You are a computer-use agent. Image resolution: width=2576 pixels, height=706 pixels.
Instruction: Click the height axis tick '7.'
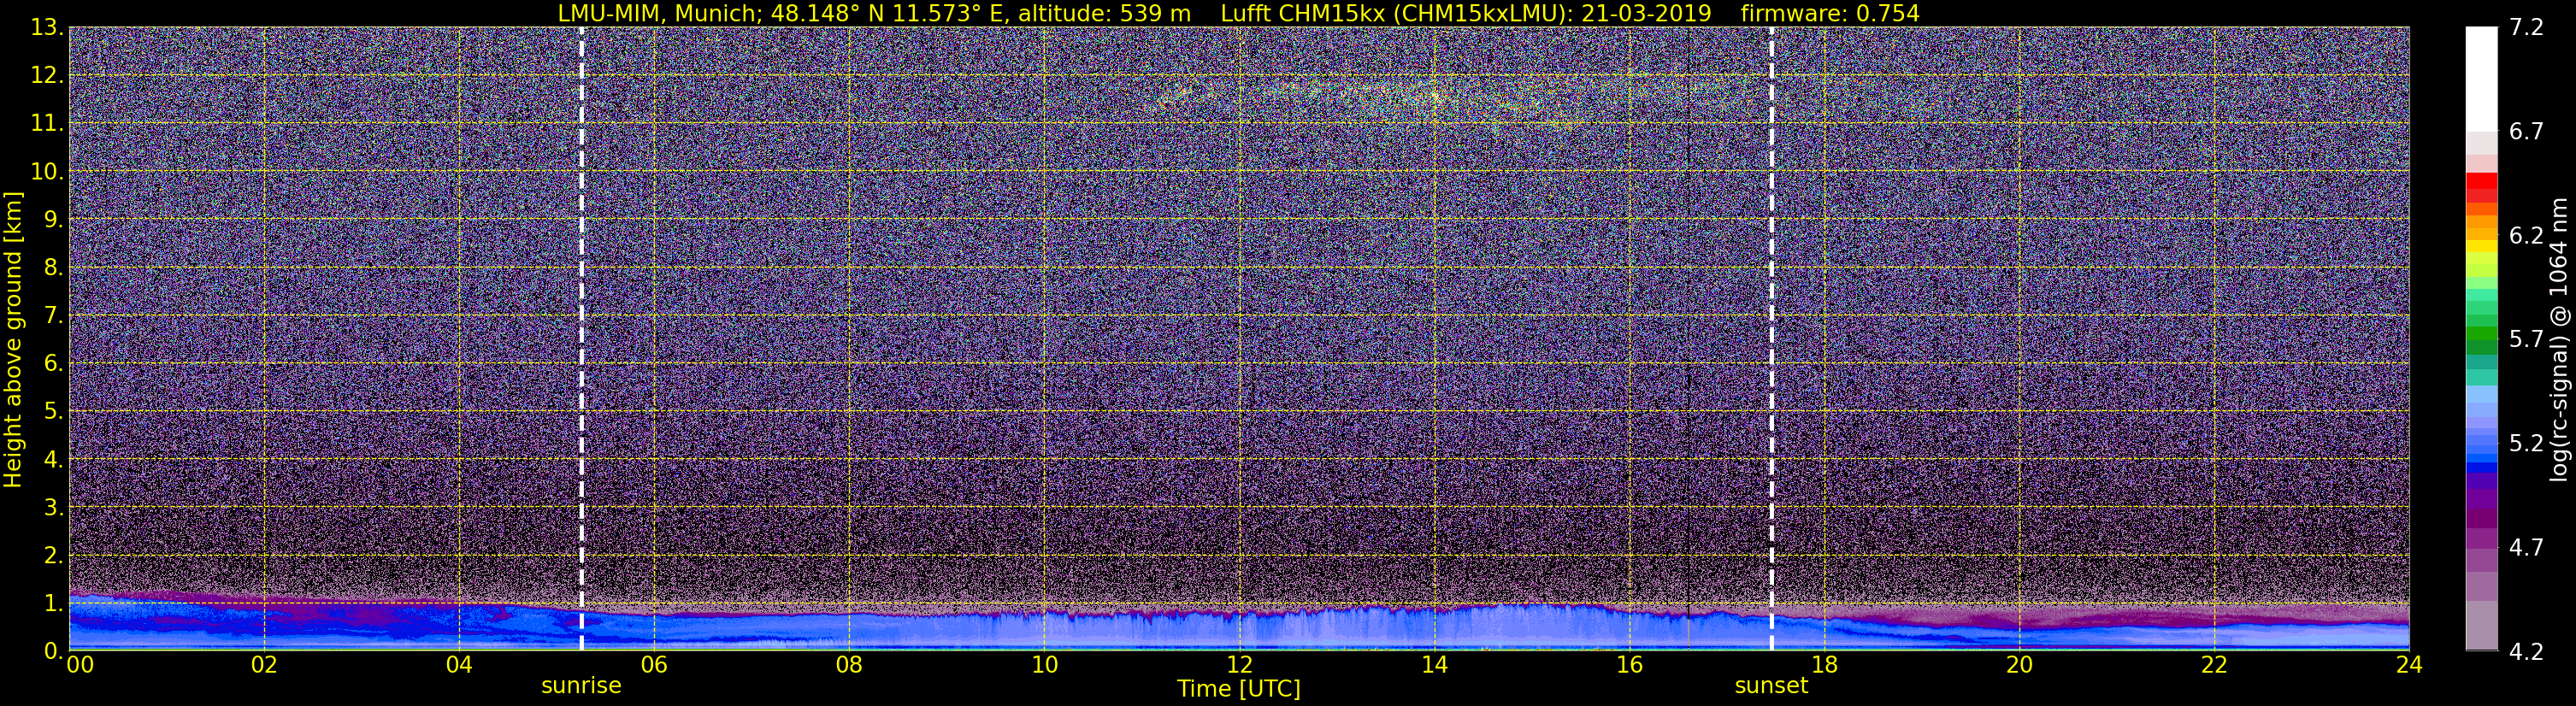(53, 316)
